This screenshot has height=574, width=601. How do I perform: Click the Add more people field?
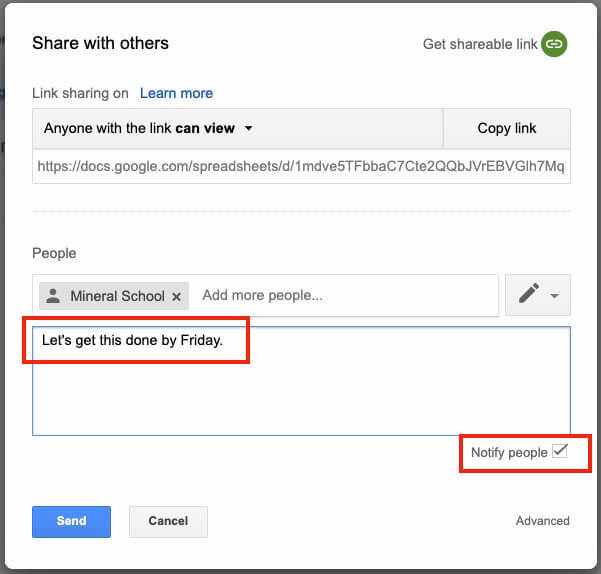(340, 296)
